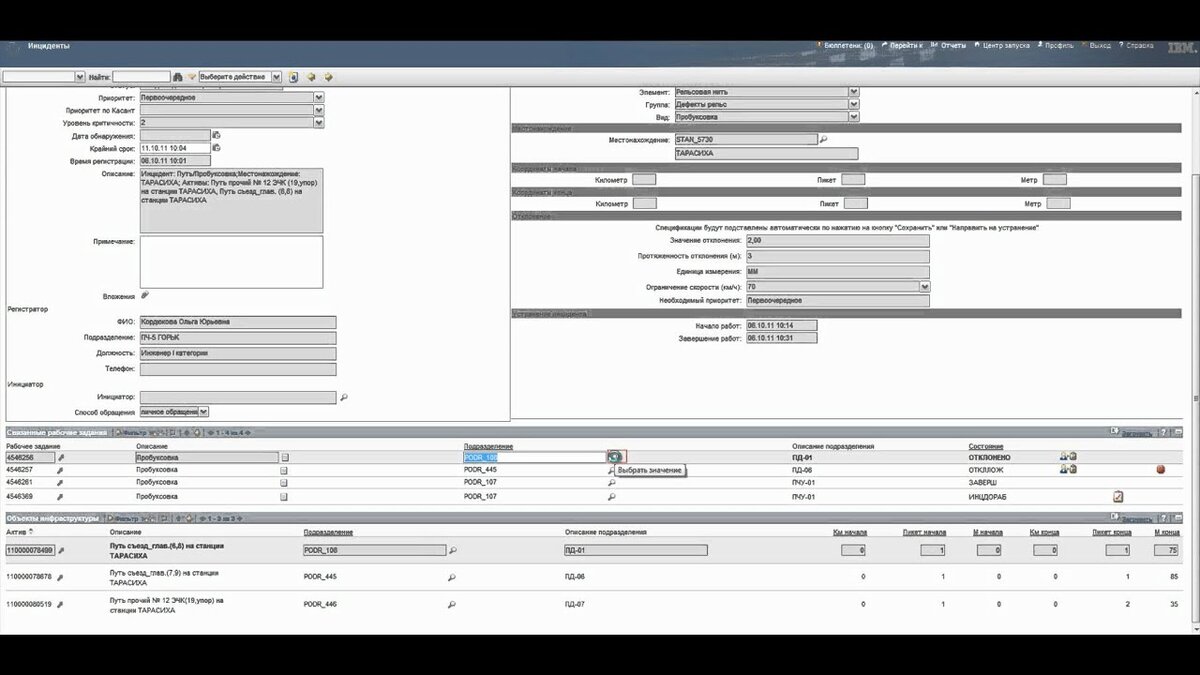Click the Найти search field
The width and height of the screenshot is (1200, 675).
(141, 76)
